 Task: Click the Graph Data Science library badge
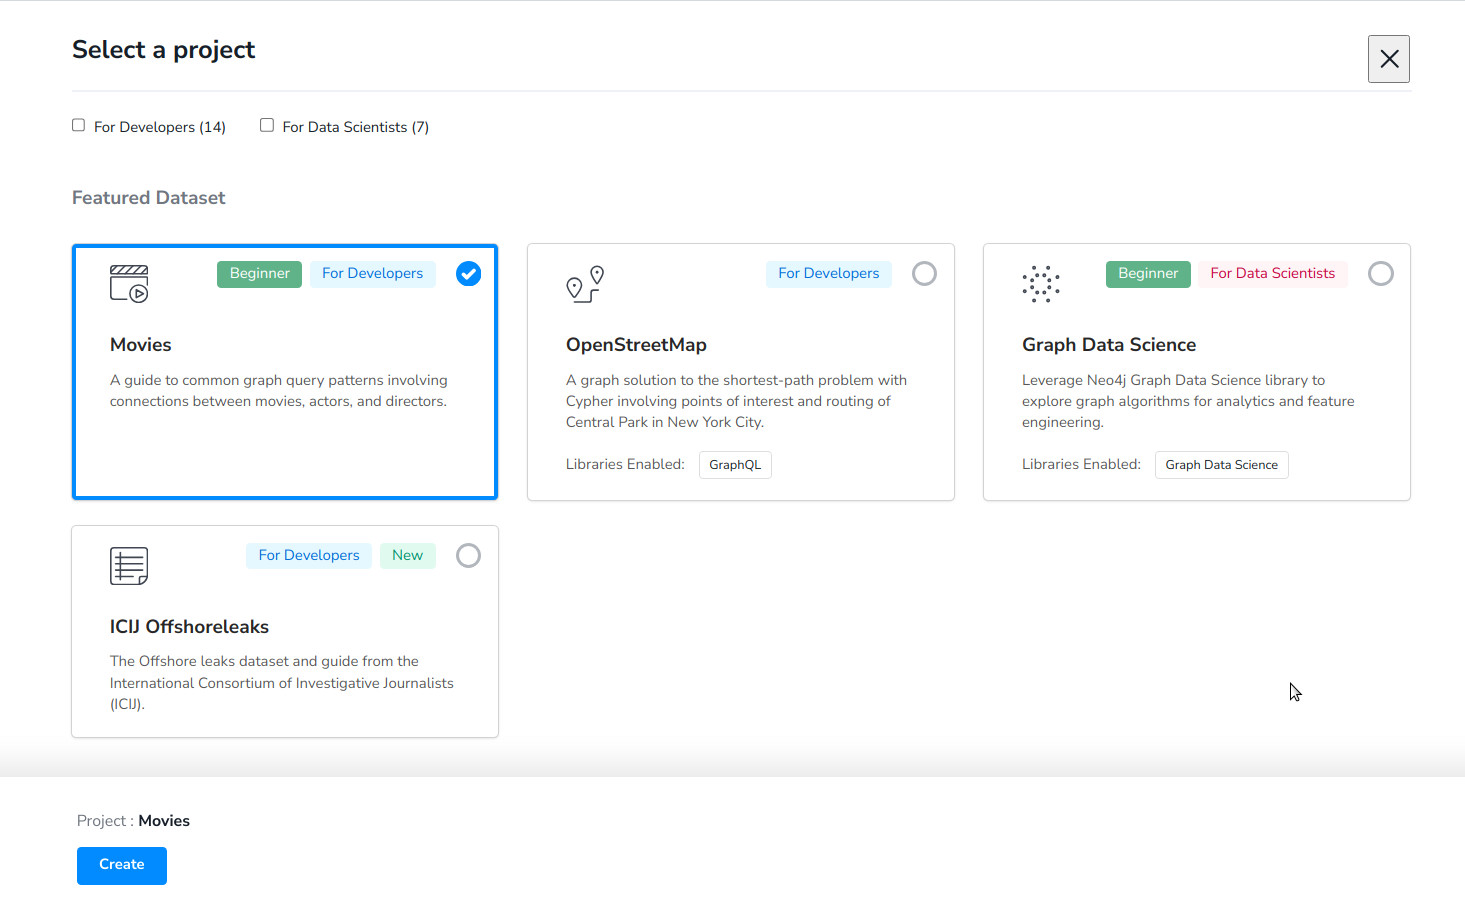[1221, 465]
